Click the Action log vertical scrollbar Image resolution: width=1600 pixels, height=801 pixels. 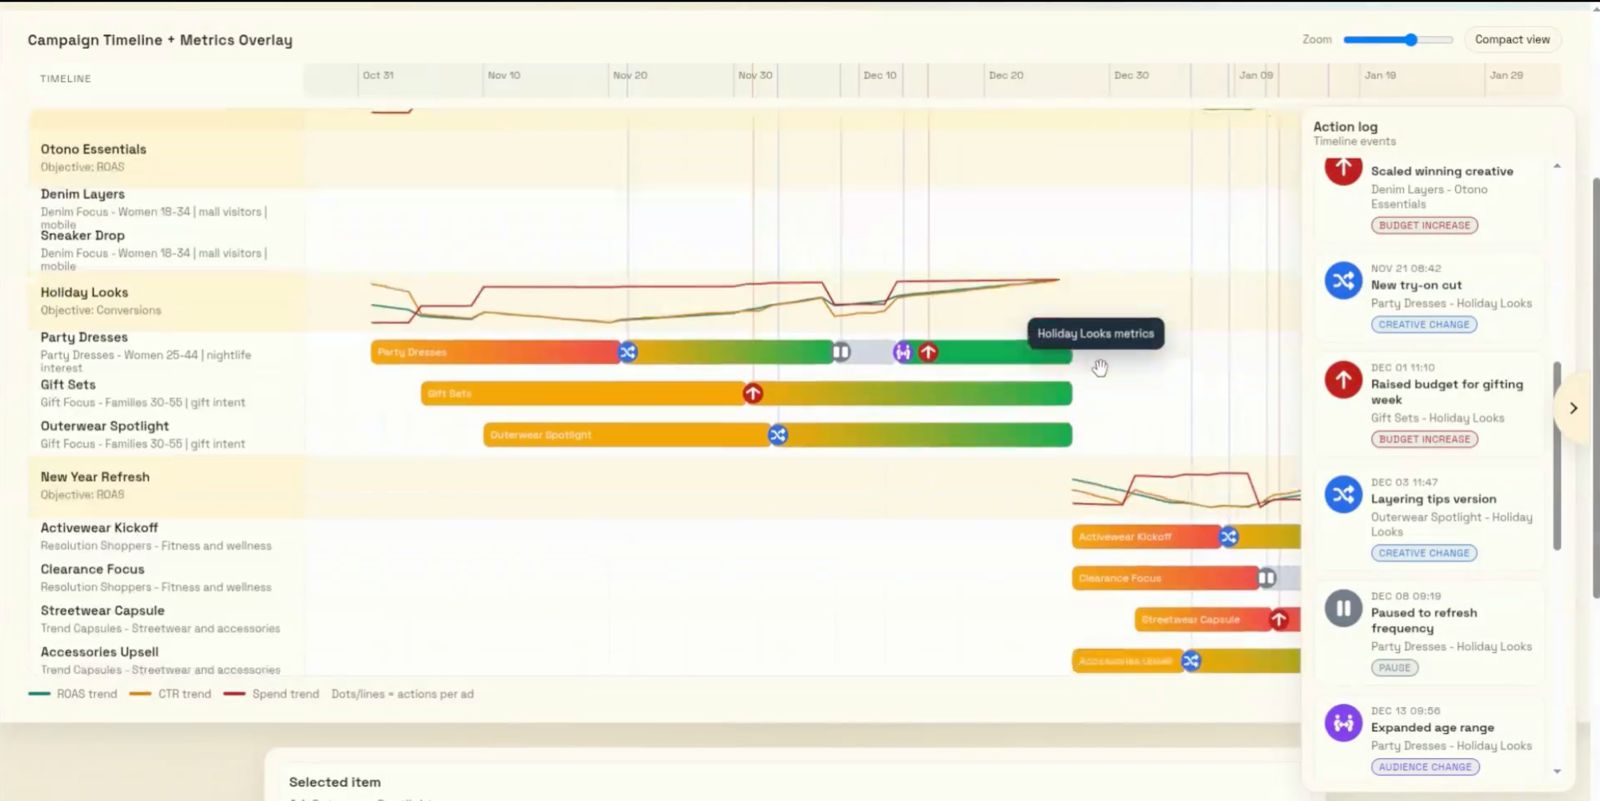coord(1557,455)
